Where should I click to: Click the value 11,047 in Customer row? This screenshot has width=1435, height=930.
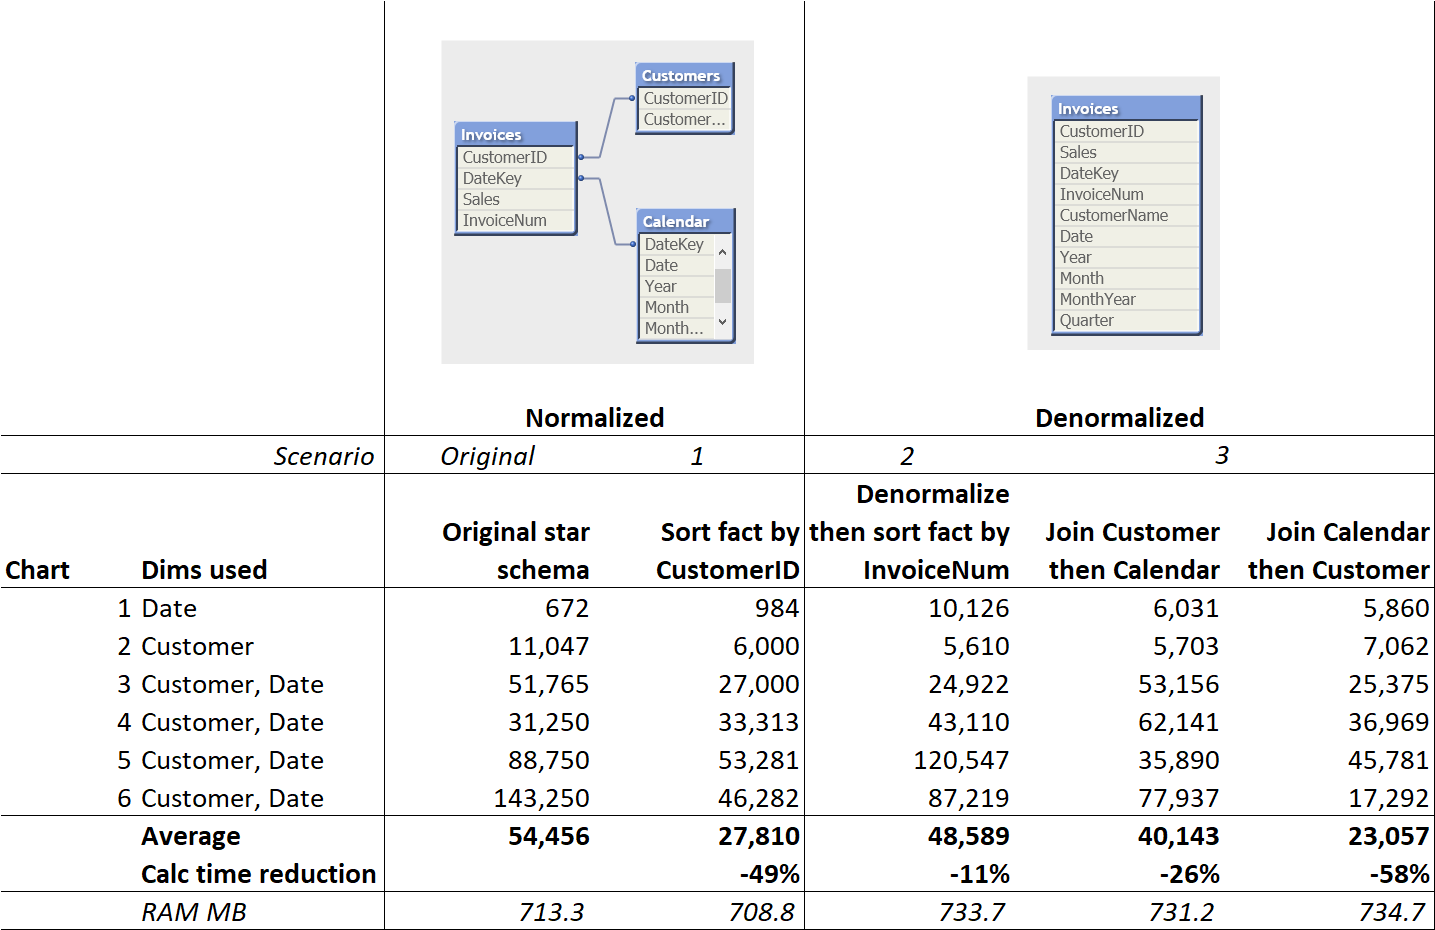click(548, 646)
